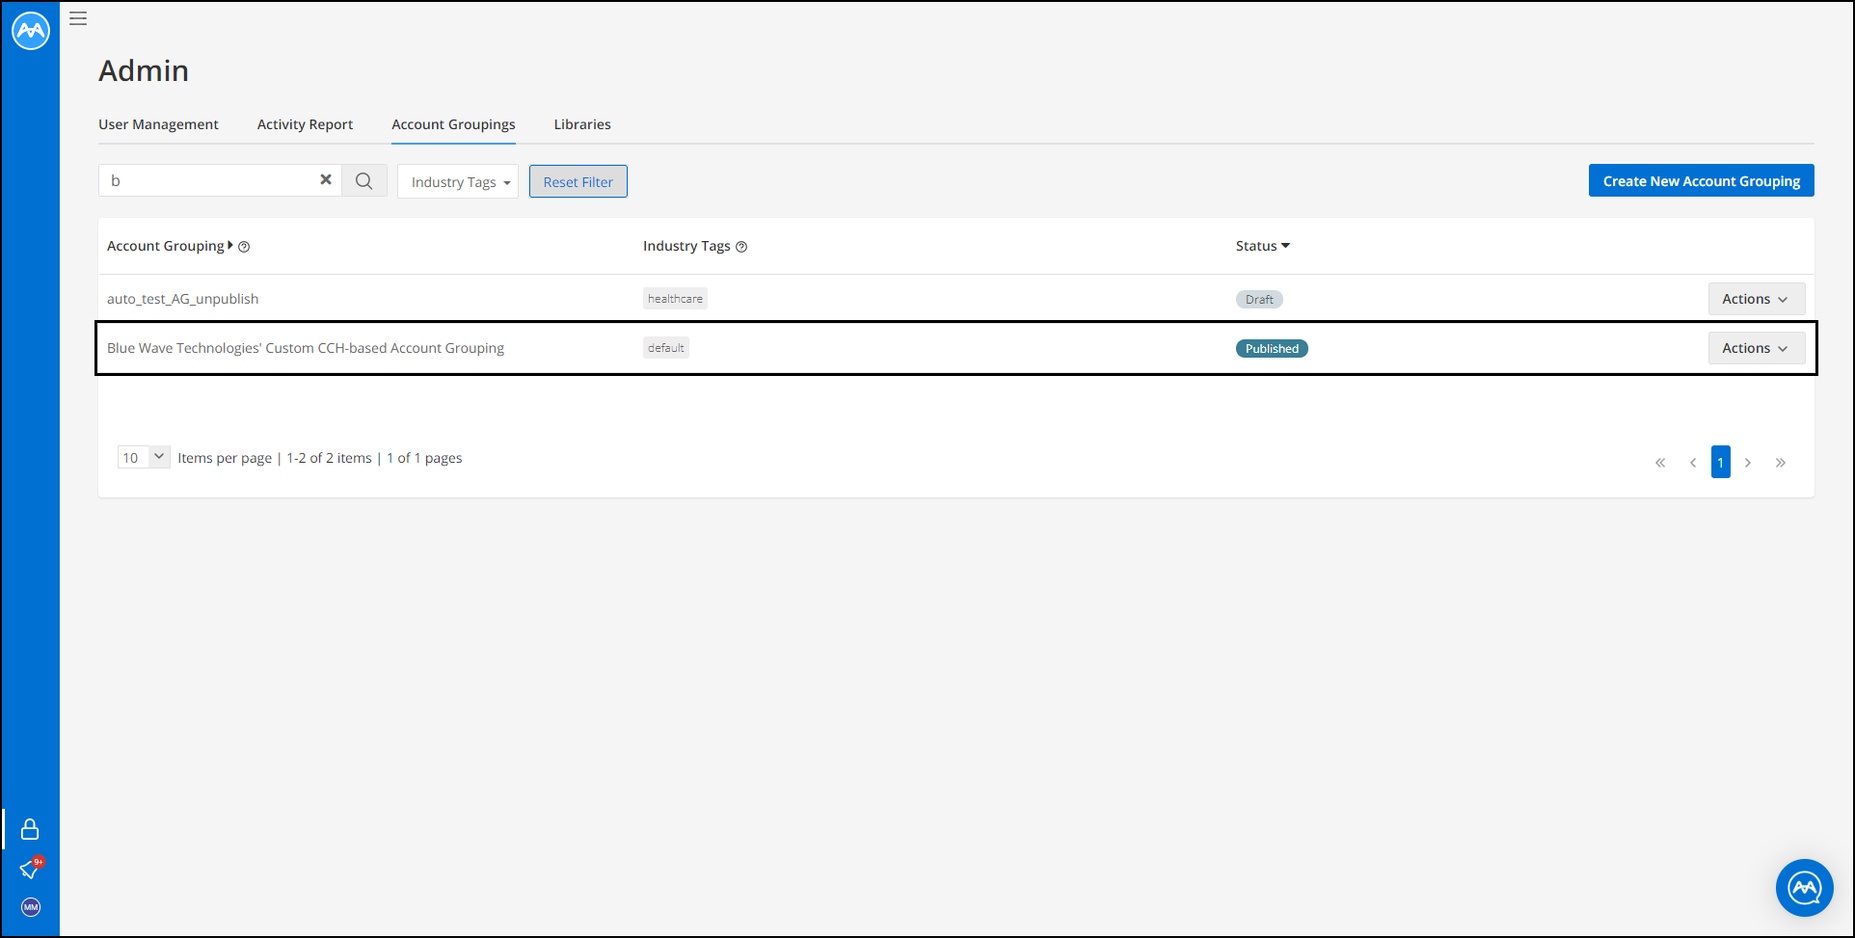Go to the last page of results
The image size is (1855, 938).
1781,462
